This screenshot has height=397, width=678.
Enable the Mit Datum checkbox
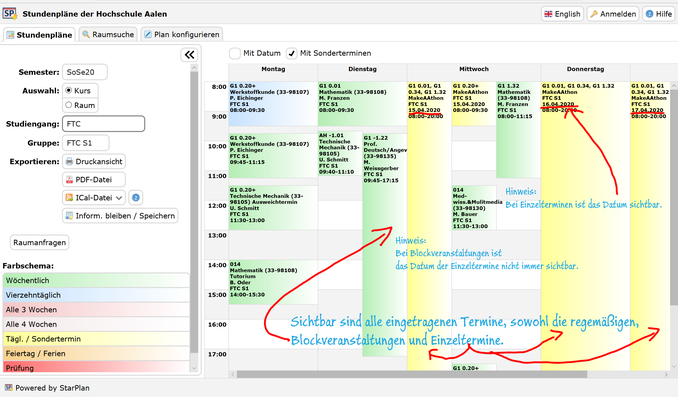pos(235,53)
